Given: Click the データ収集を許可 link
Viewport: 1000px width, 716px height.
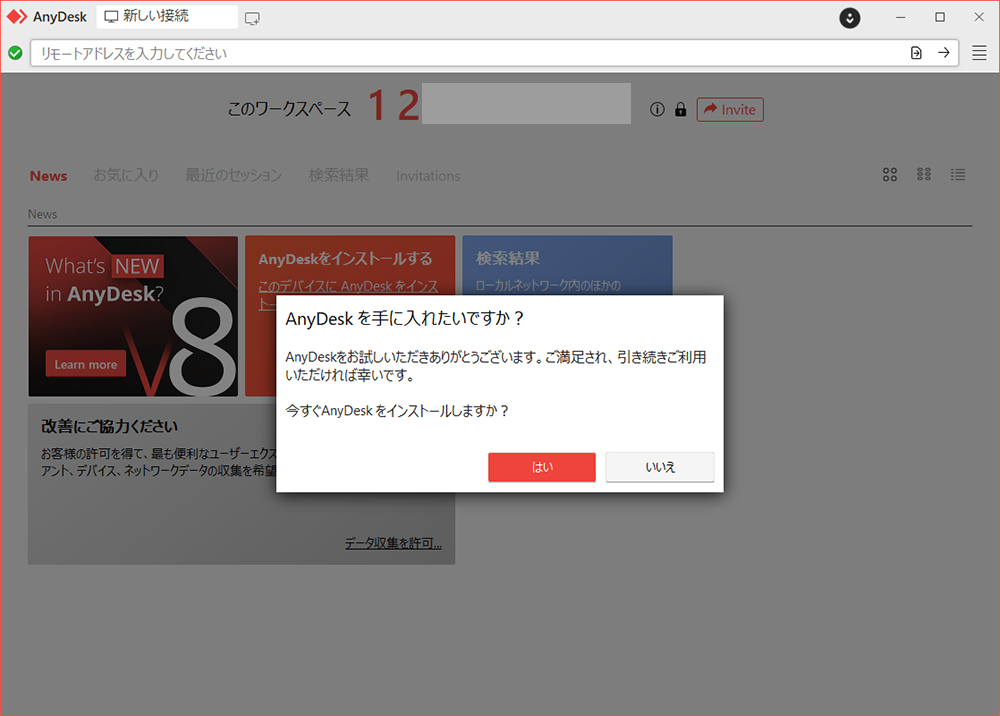Looking at the screenshot, I should (393, 544).
